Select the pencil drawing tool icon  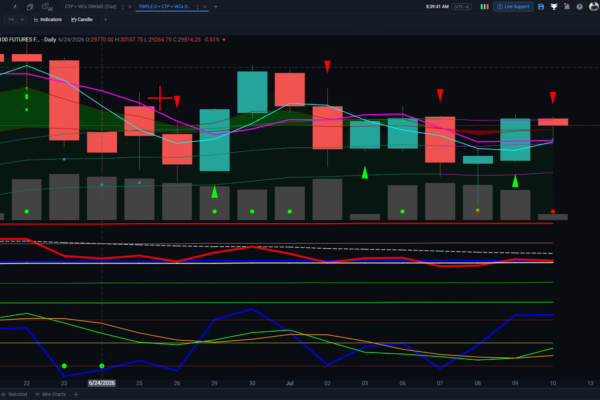(15, 7)
